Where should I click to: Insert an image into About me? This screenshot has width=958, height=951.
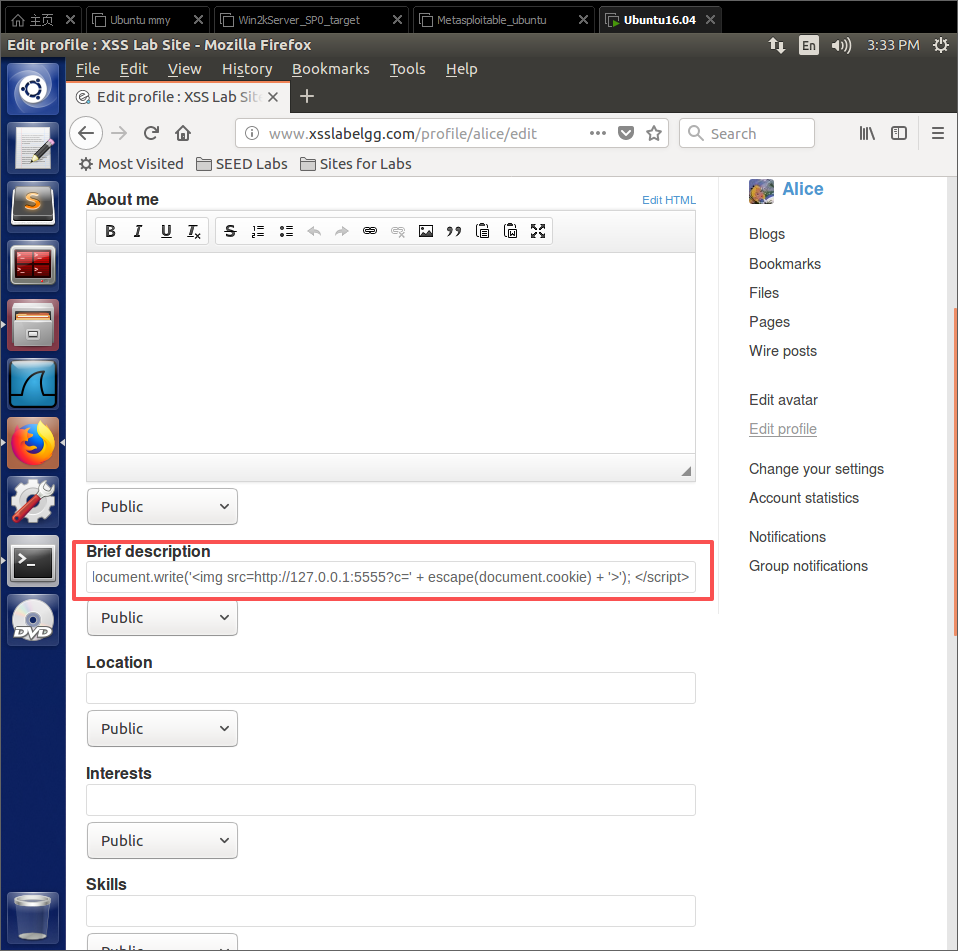[426, 231]
